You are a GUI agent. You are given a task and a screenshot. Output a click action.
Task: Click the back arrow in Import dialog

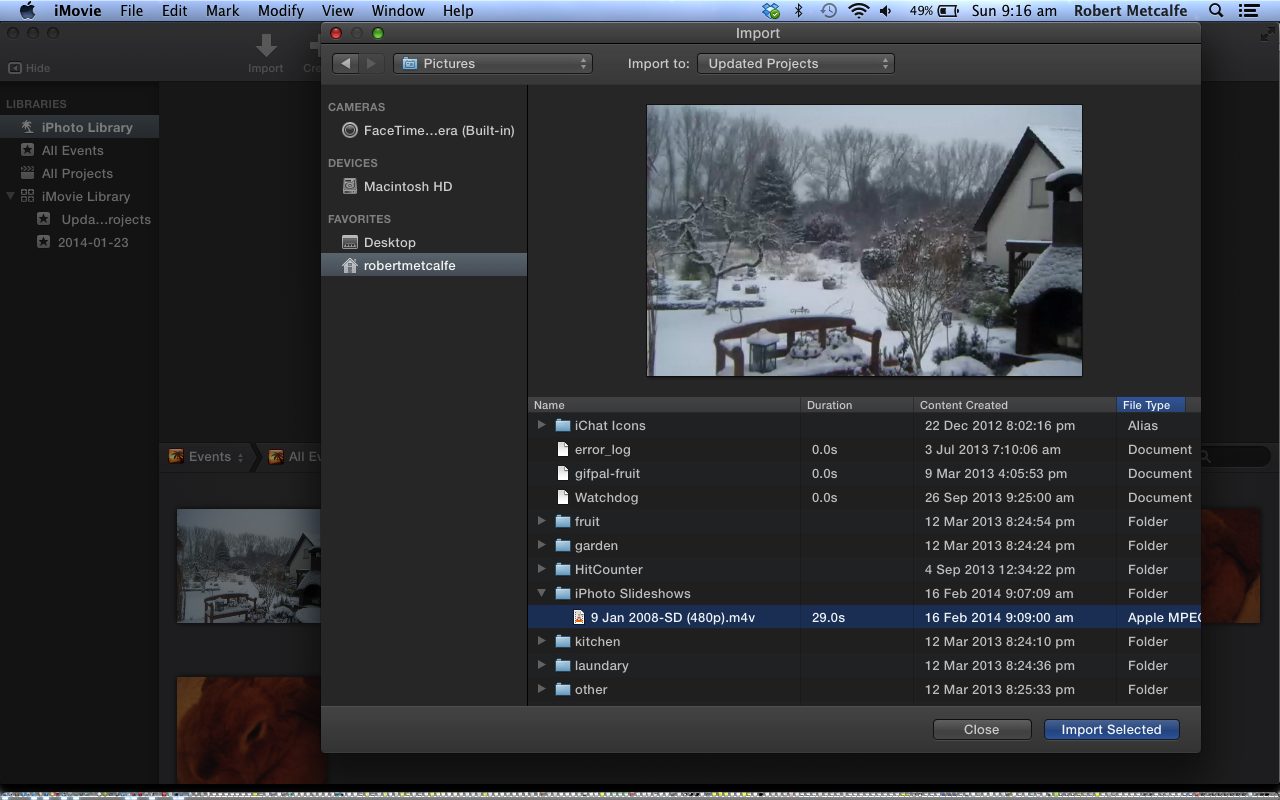pos(345,63)
